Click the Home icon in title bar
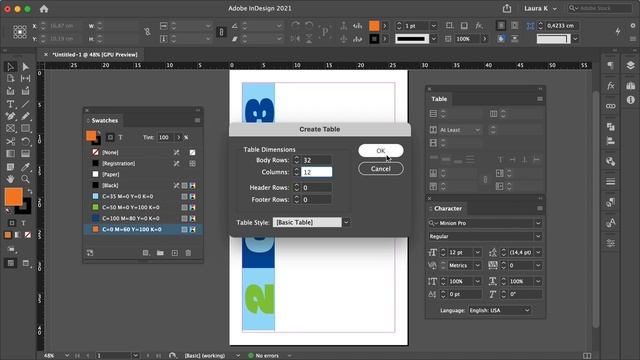Viewport: 640px width, 360px height. (44, 9)
